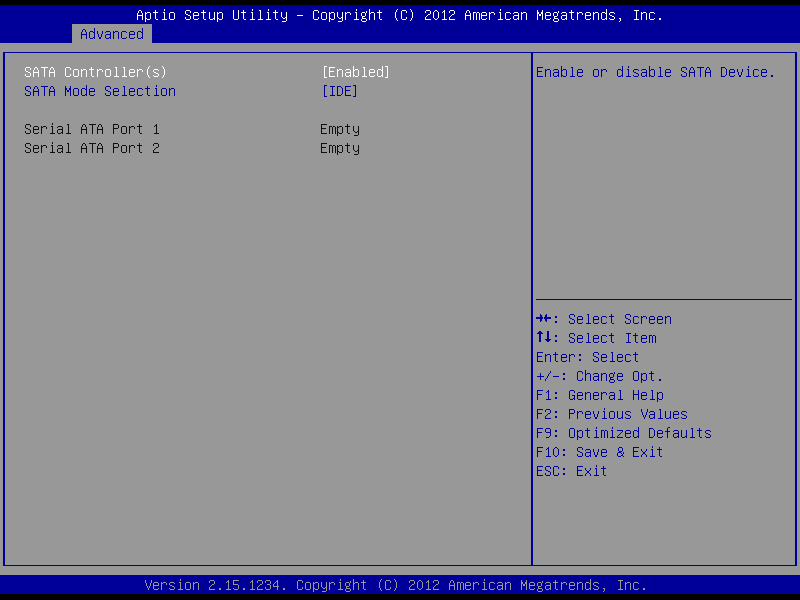800x600 pixels.
Task: Click the left-right arrows icon for Select Screen
Action: pos(544,319)
